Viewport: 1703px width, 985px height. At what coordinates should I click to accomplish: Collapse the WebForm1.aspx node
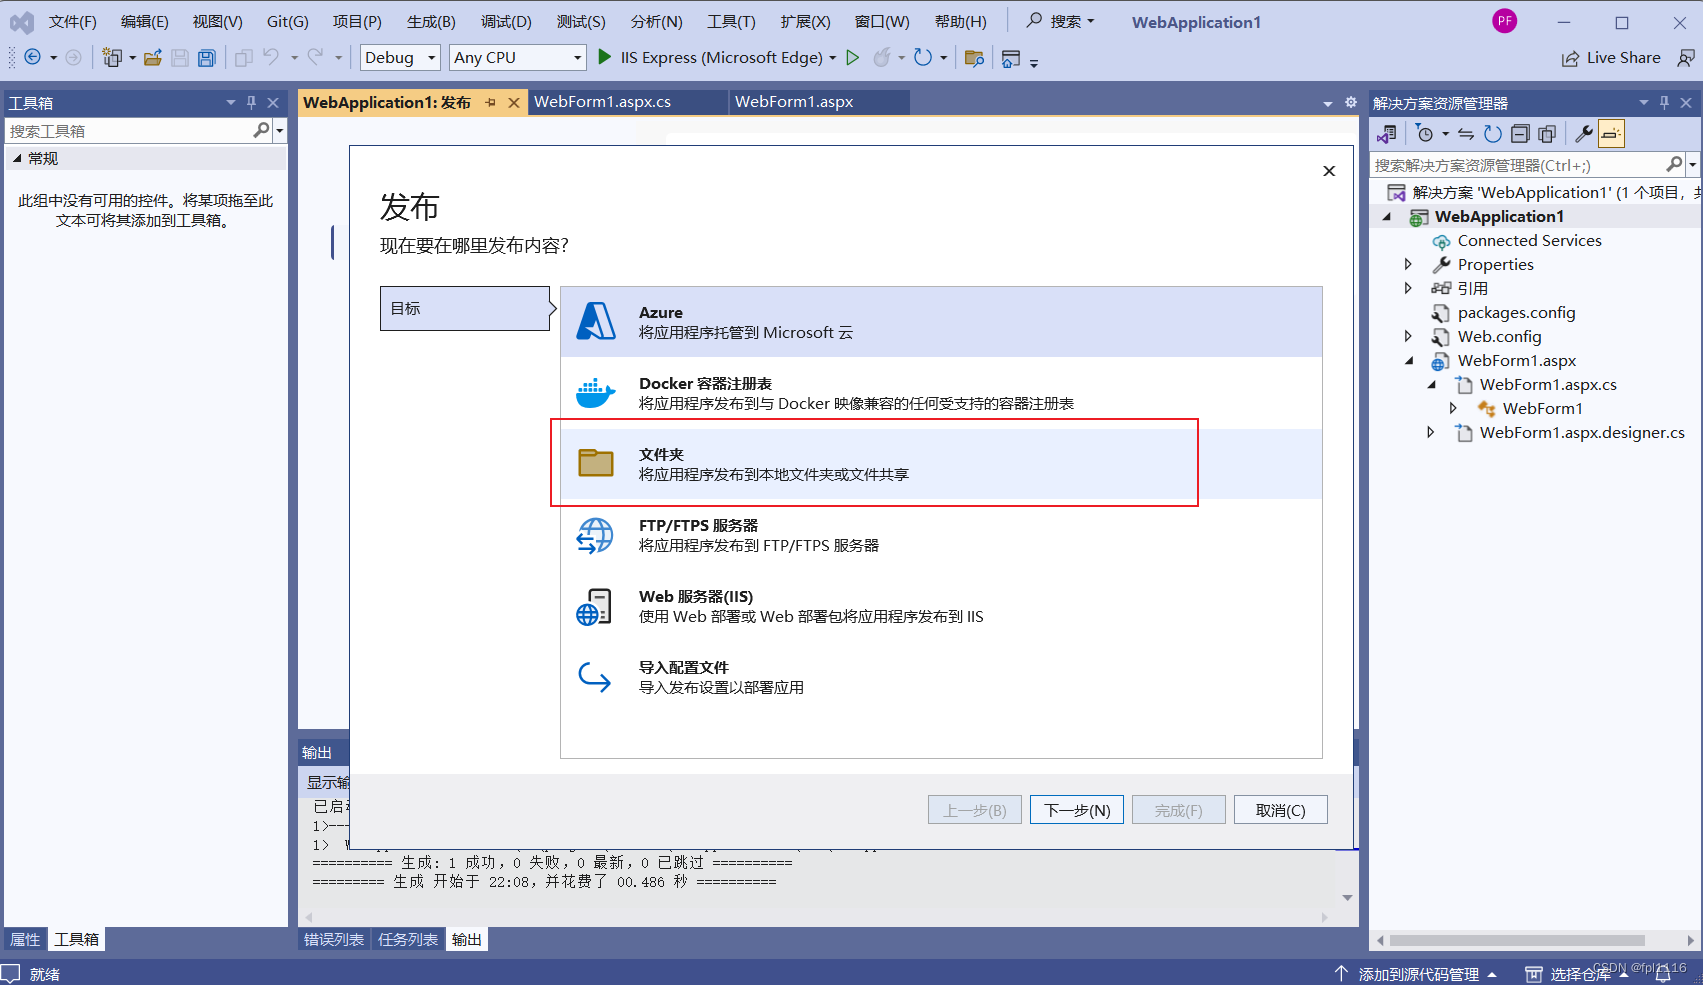[x=1409, y=361]
